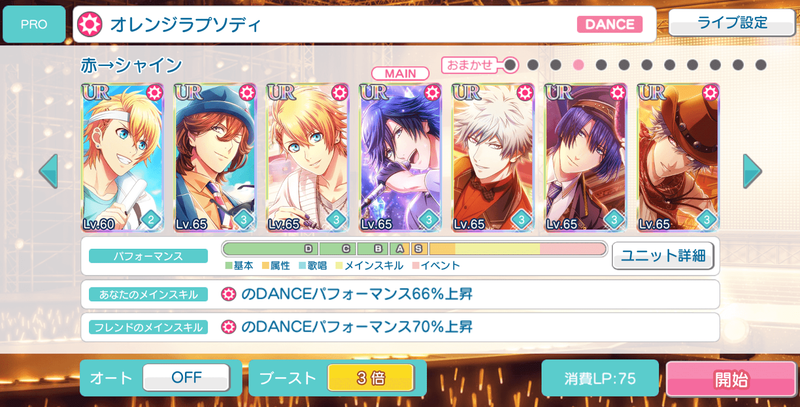Click the performance gauge bar

[414, 249]
